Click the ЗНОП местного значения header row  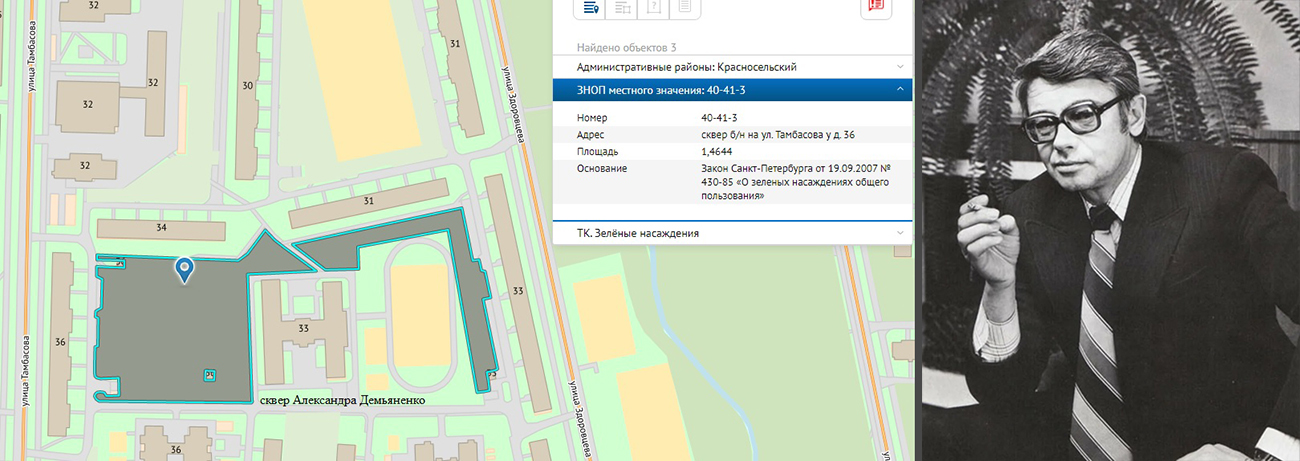pos(732,90)
